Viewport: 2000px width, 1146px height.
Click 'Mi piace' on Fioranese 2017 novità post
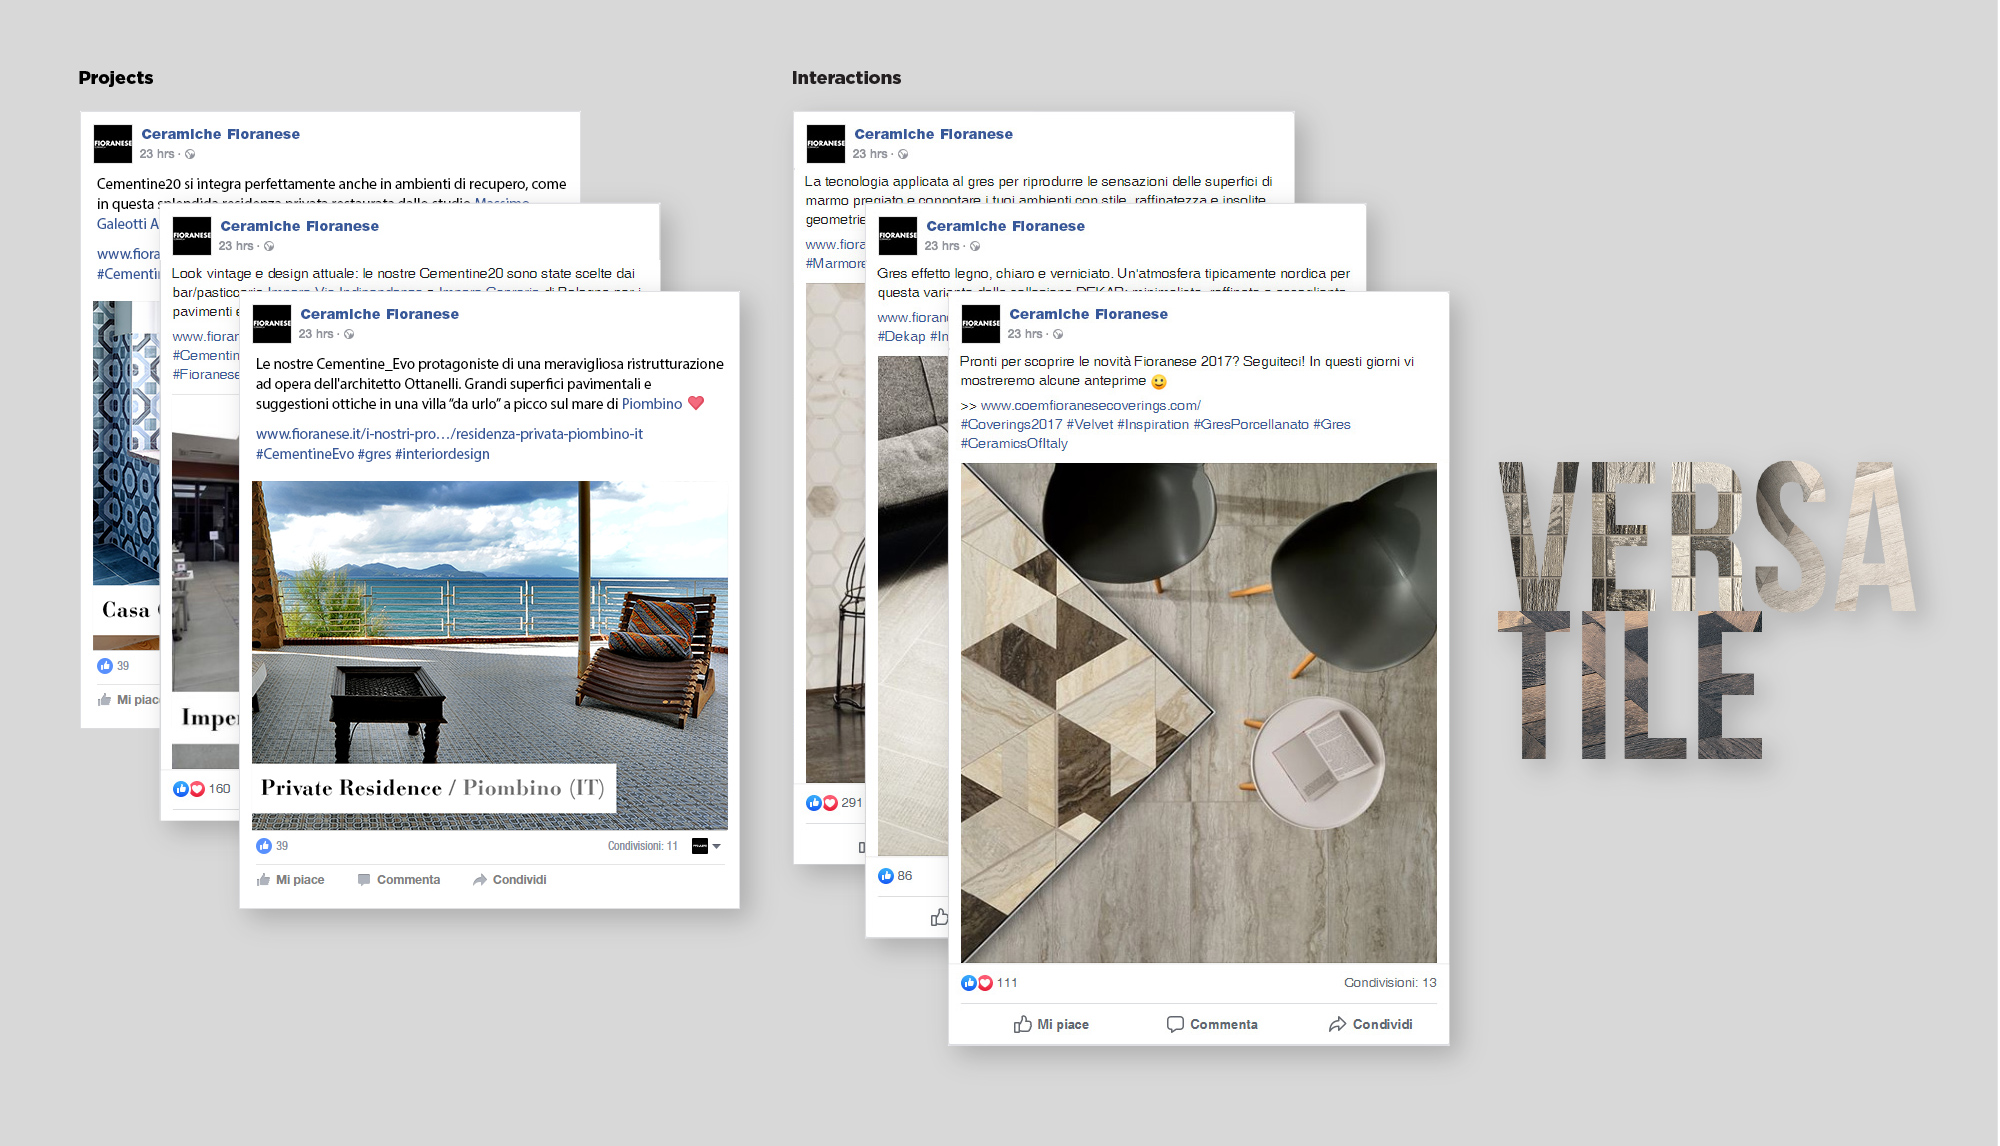[1052, 1024]
